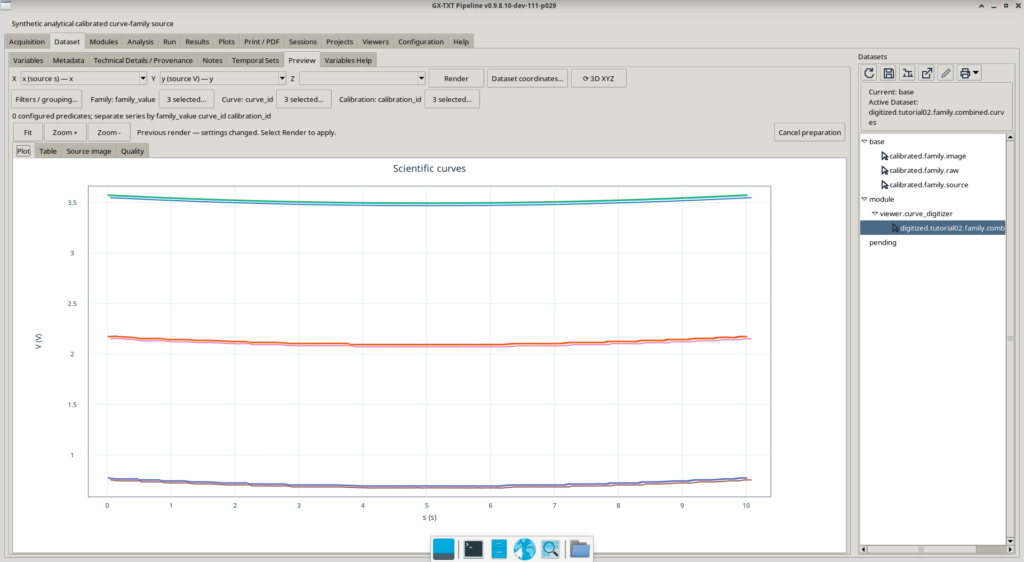Open the Temporal Sets sub-tab
The image size is (1024, 562).
[x=255, y=60]
